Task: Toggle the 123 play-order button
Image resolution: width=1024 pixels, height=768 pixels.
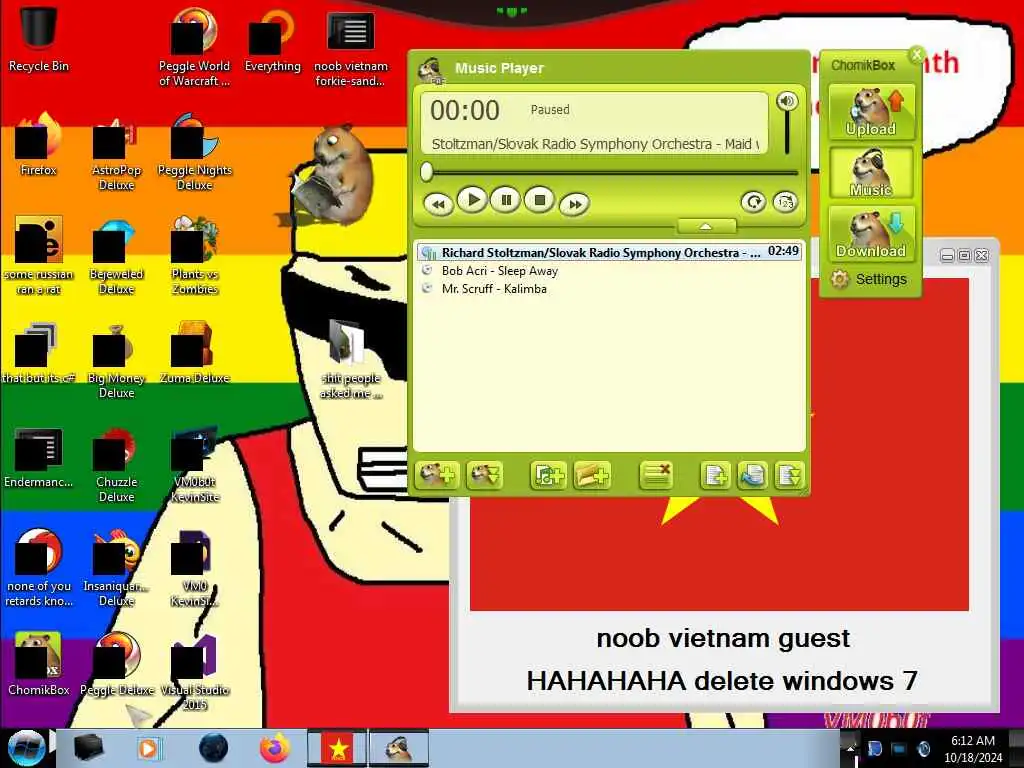Action: [x=785, y=202]
